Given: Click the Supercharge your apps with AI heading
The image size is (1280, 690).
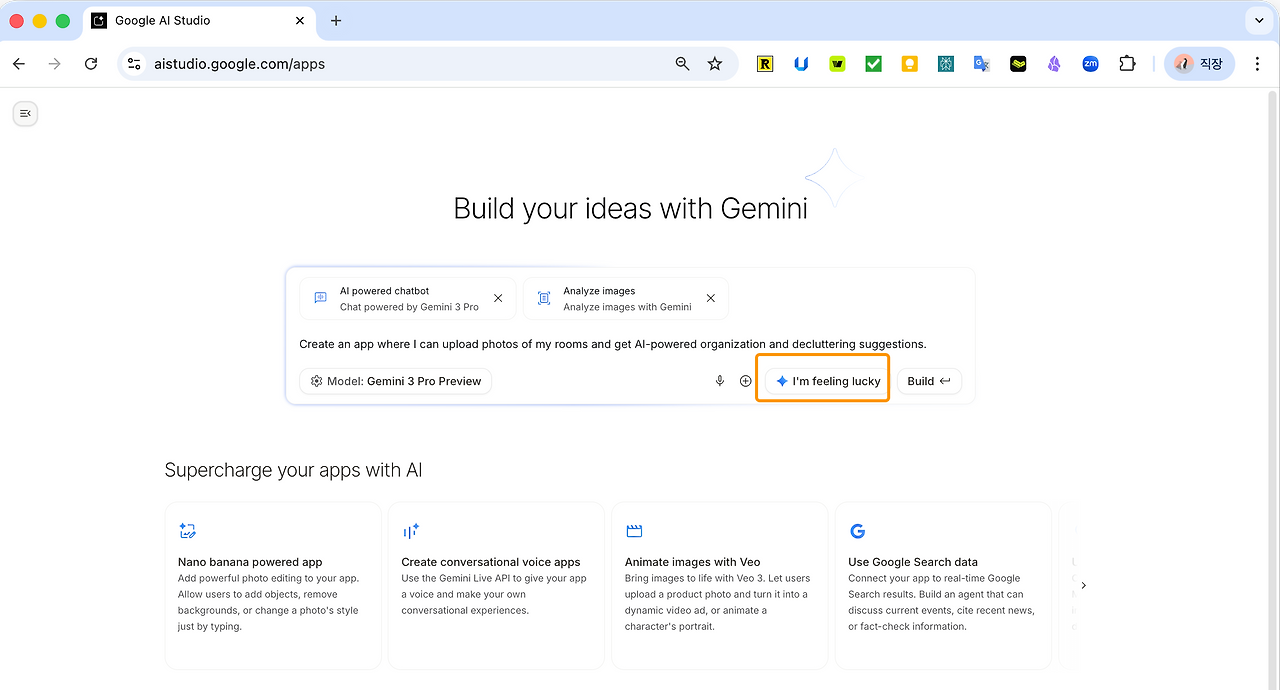Looking at the screenshot, I should (293, 470).
